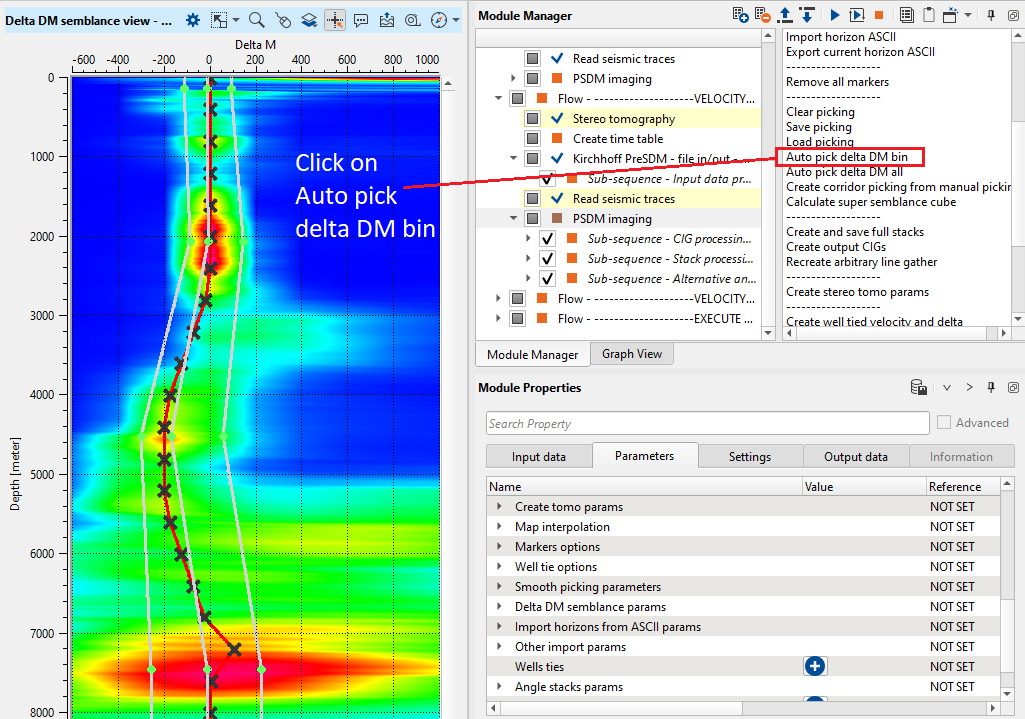The width and height of the screenshot is (1025, 719).
Task: Uncheck Sub-sequence CIG processing checkbox
Action: pyautogui.click(x=547, y=239)
